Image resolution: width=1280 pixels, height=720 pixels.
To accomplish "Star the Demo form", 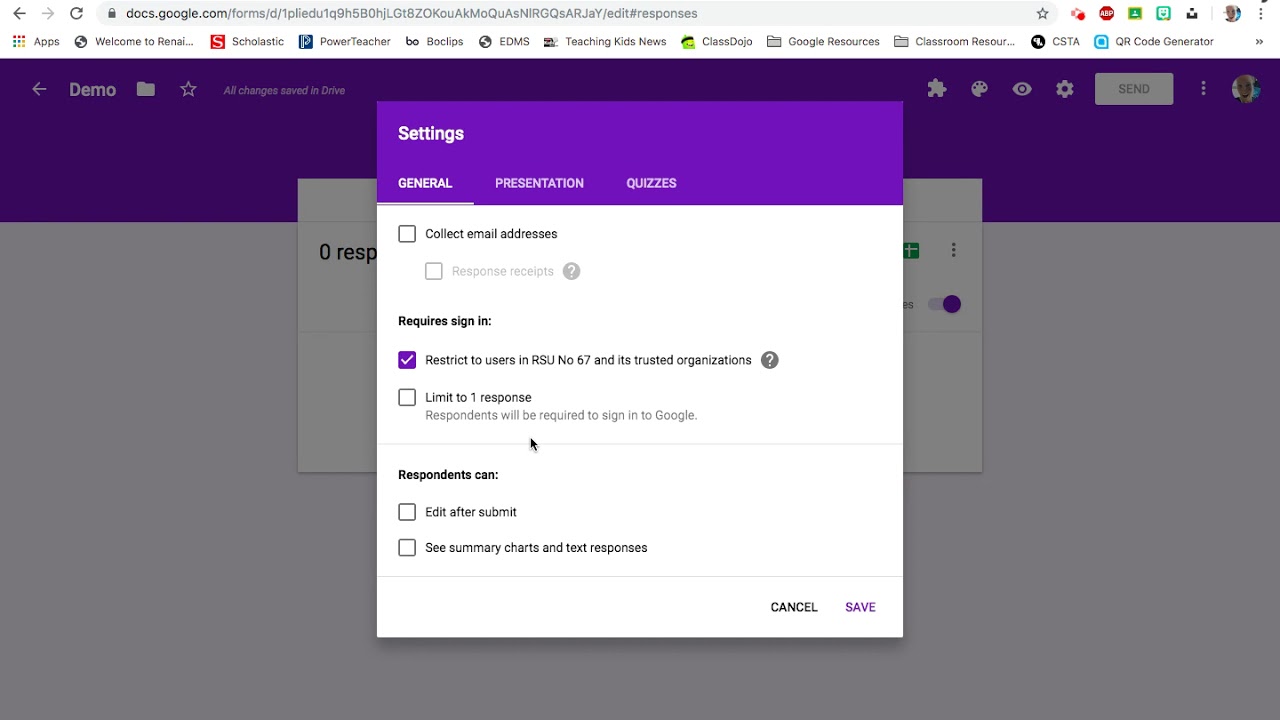I will [x=188, y=89].
